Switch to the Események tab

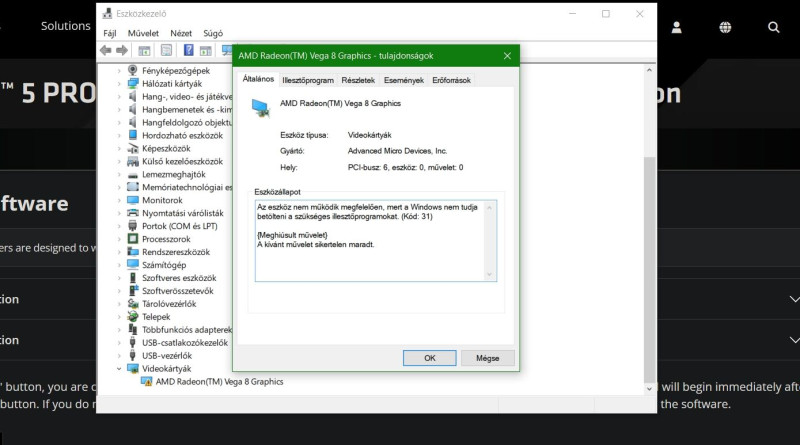pos(404,80)
